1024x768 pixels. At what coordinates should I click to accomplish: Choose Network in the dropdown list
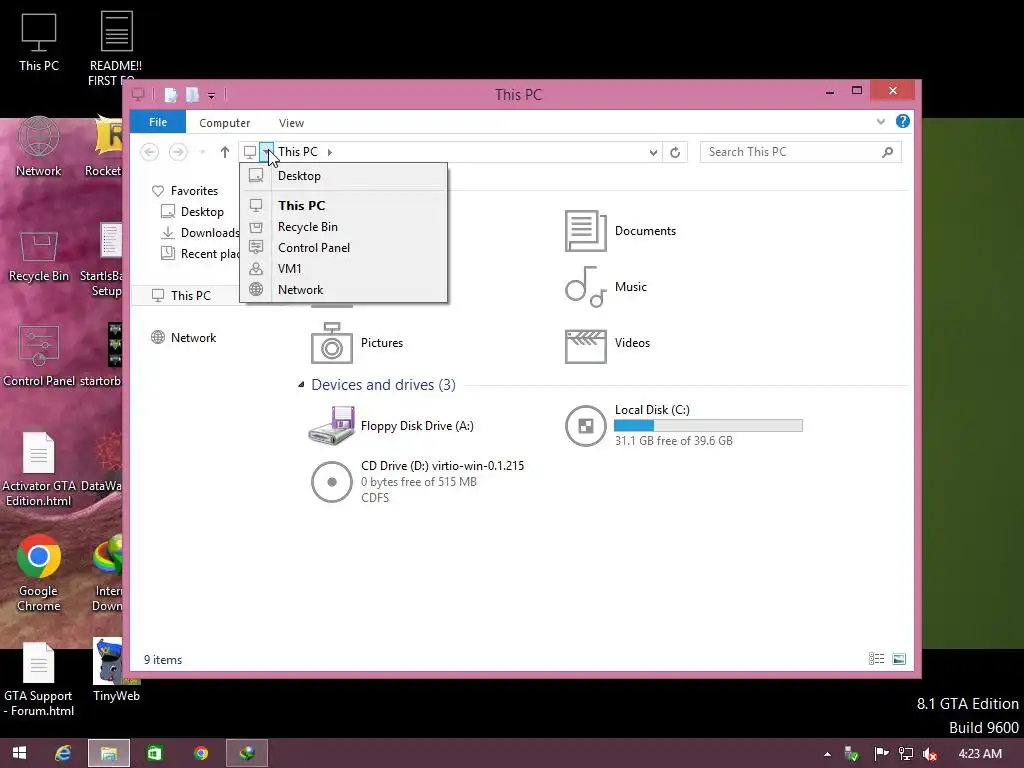[344, 289]
